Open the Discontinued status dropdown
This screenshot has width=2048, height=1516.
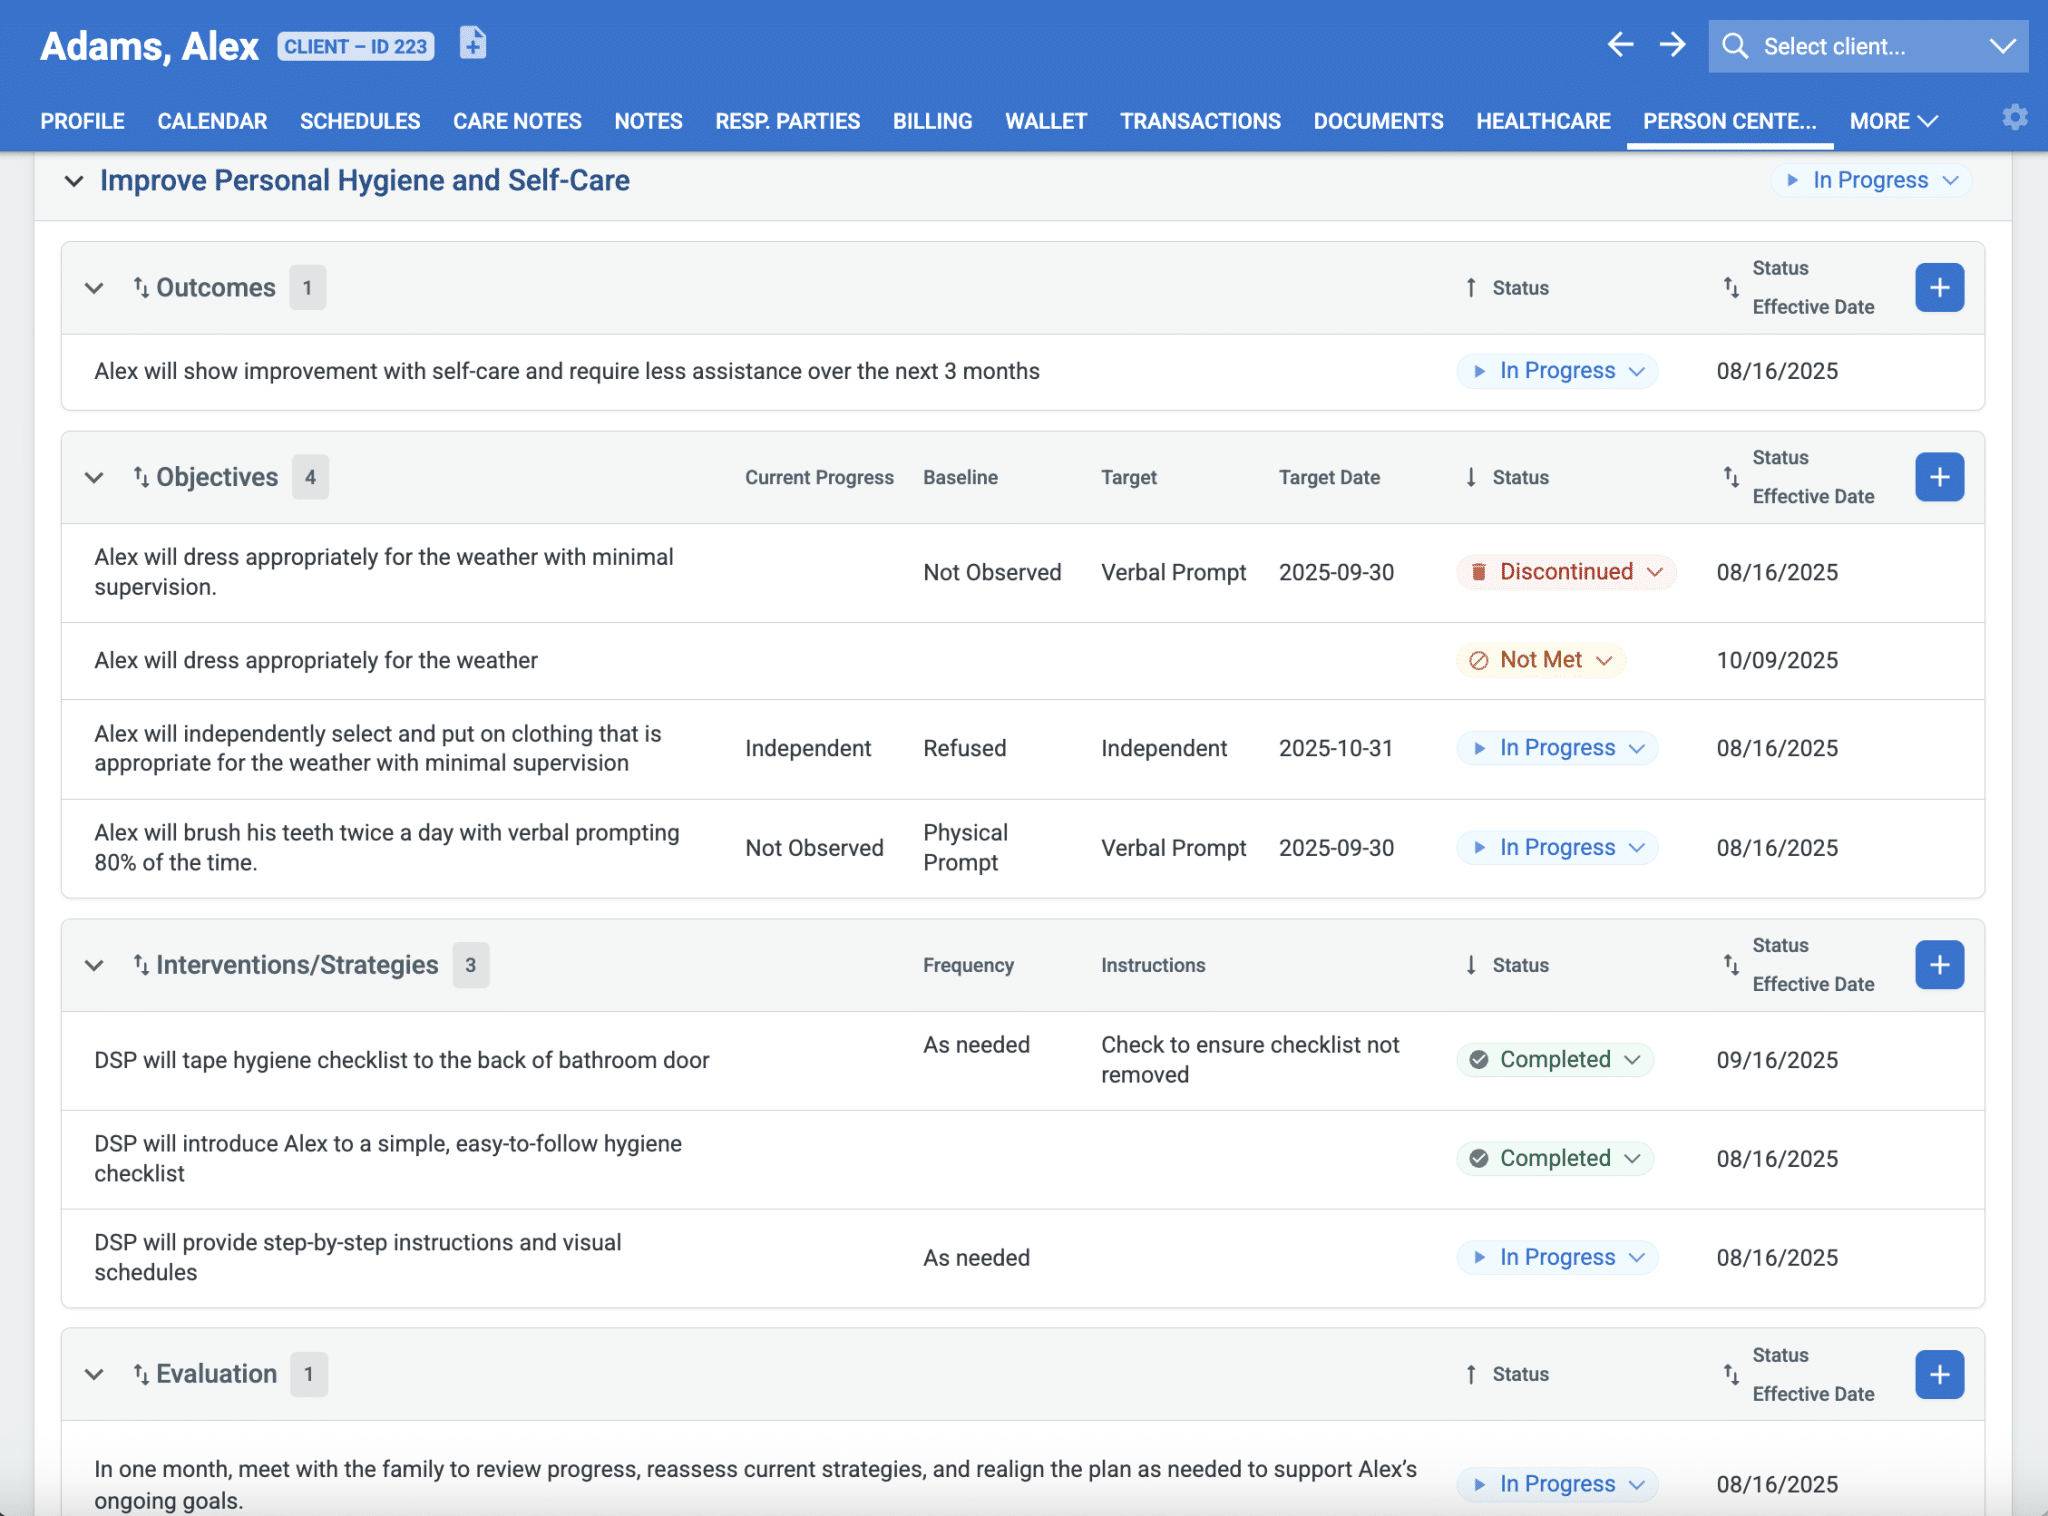click(1566, 572)
